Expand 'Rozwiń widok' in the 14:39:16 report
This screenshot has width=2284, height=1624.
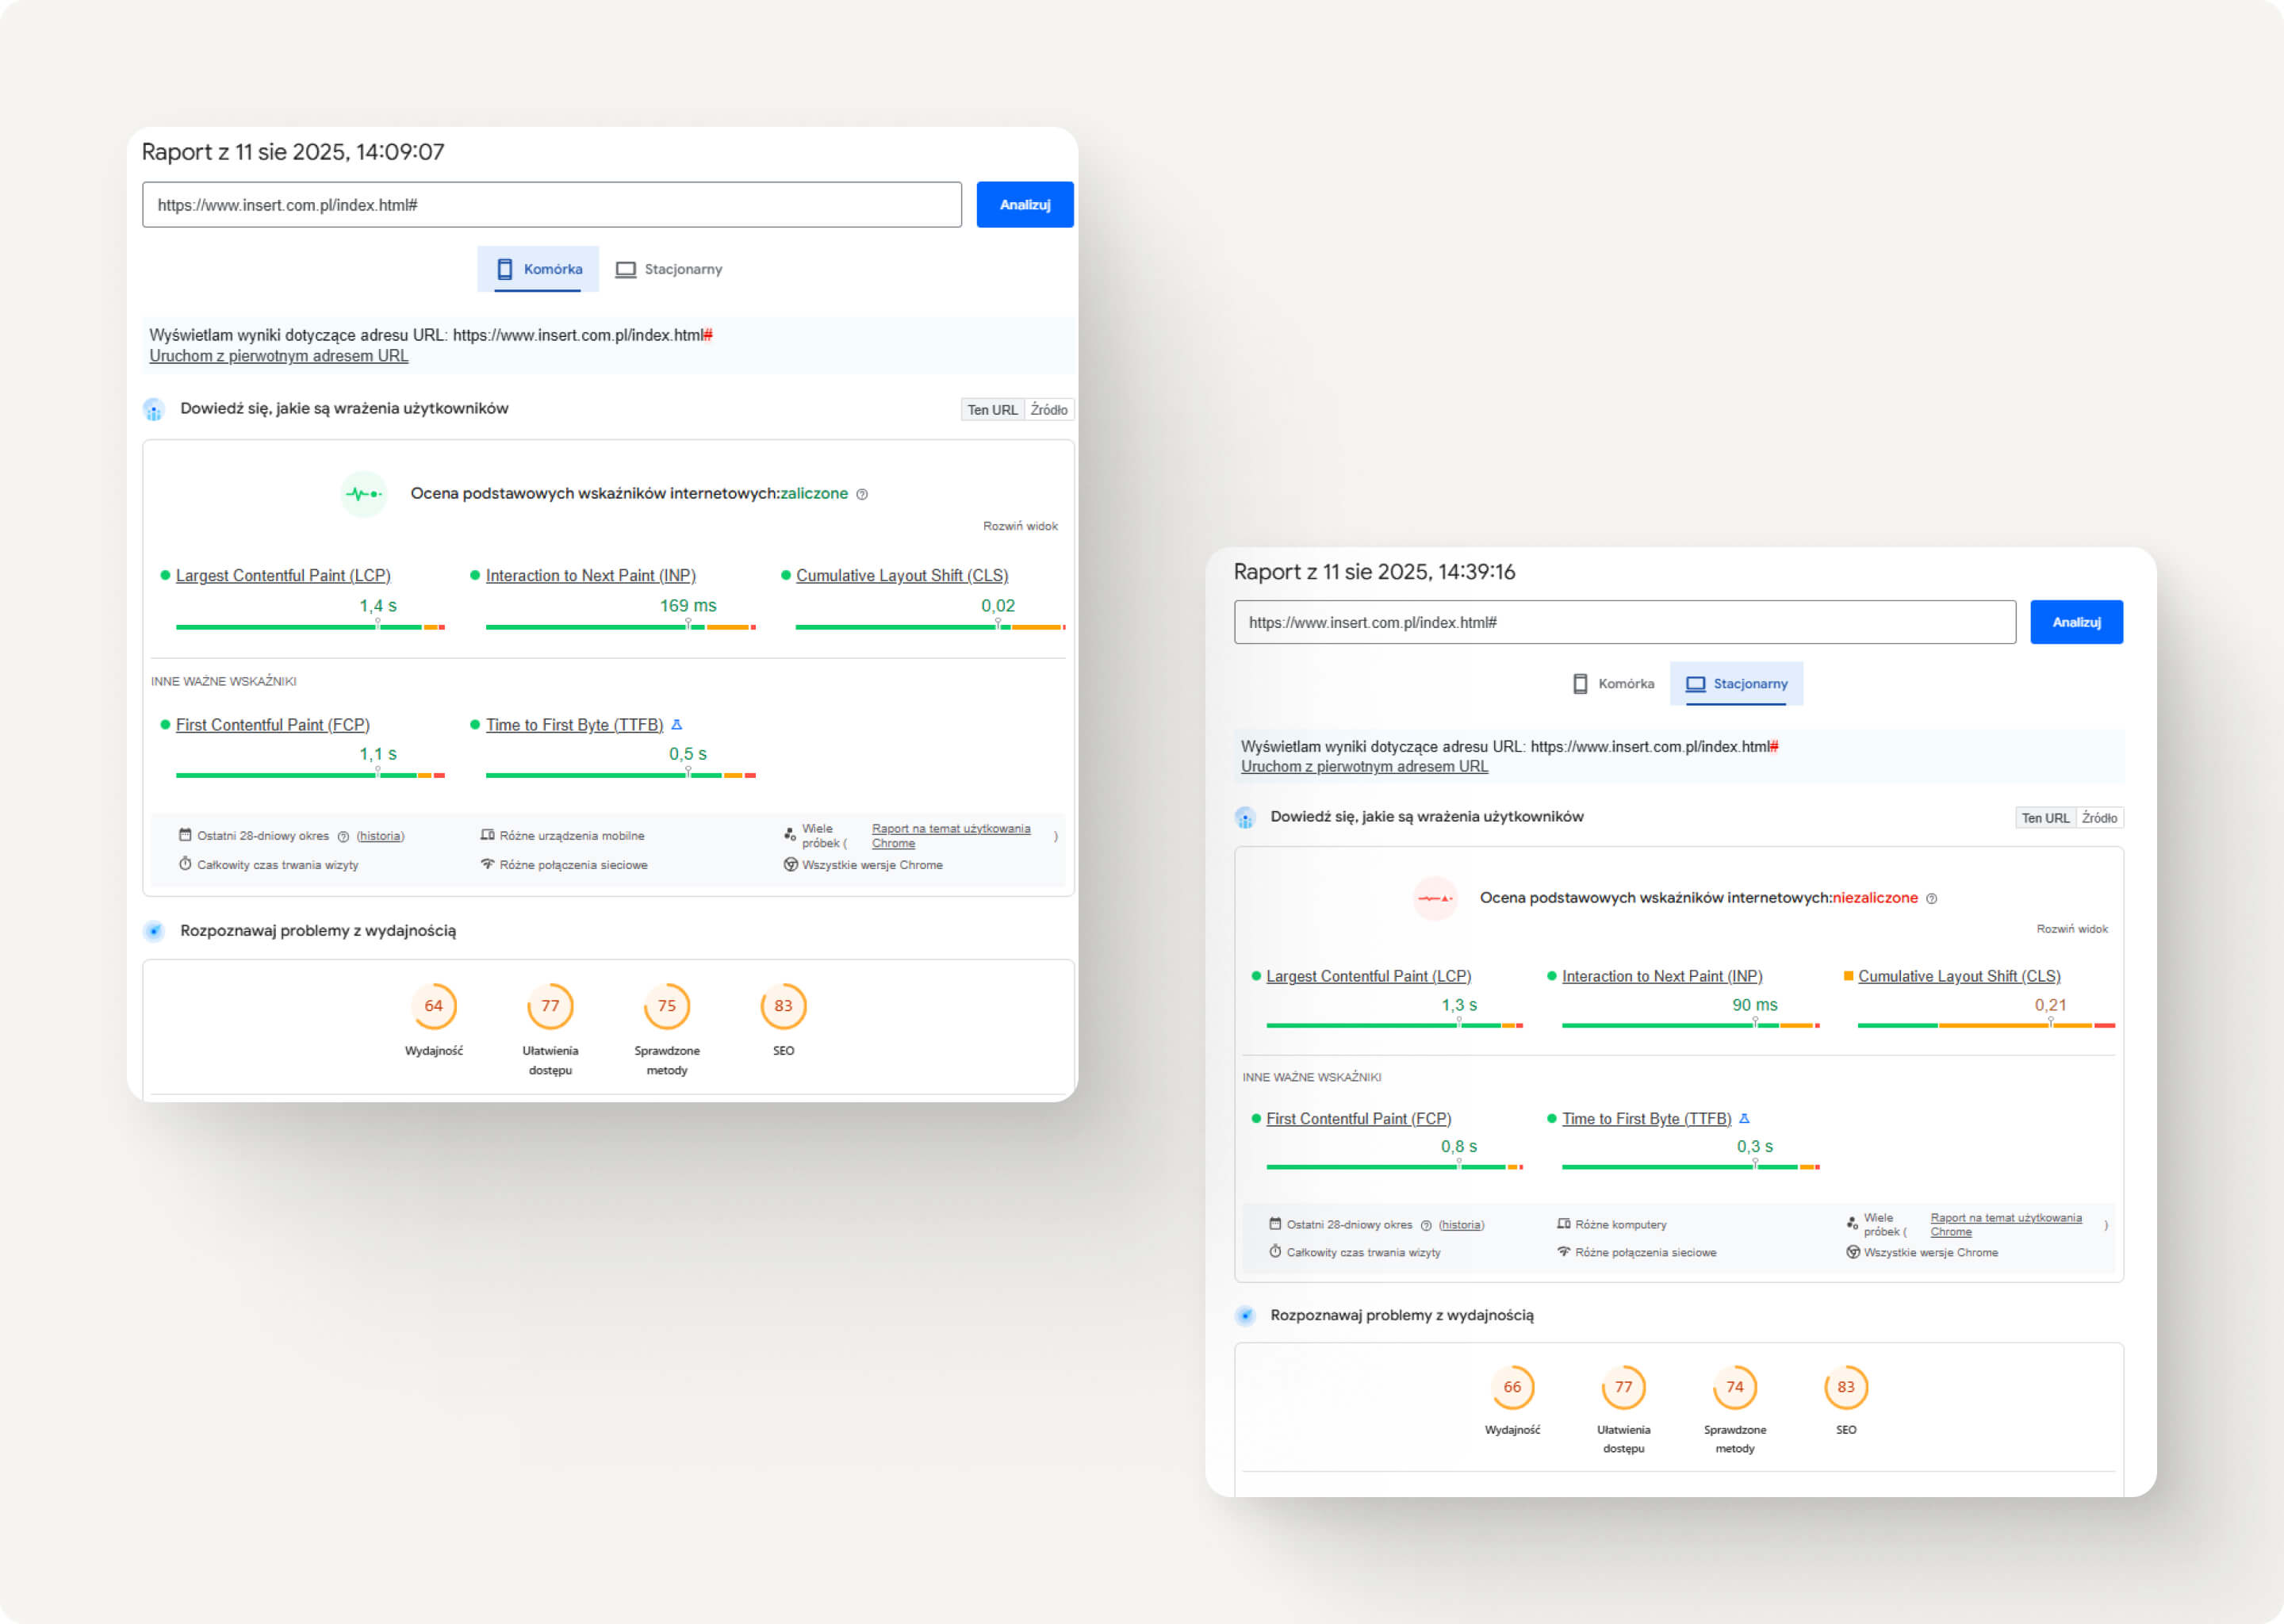pos(2072,929)
